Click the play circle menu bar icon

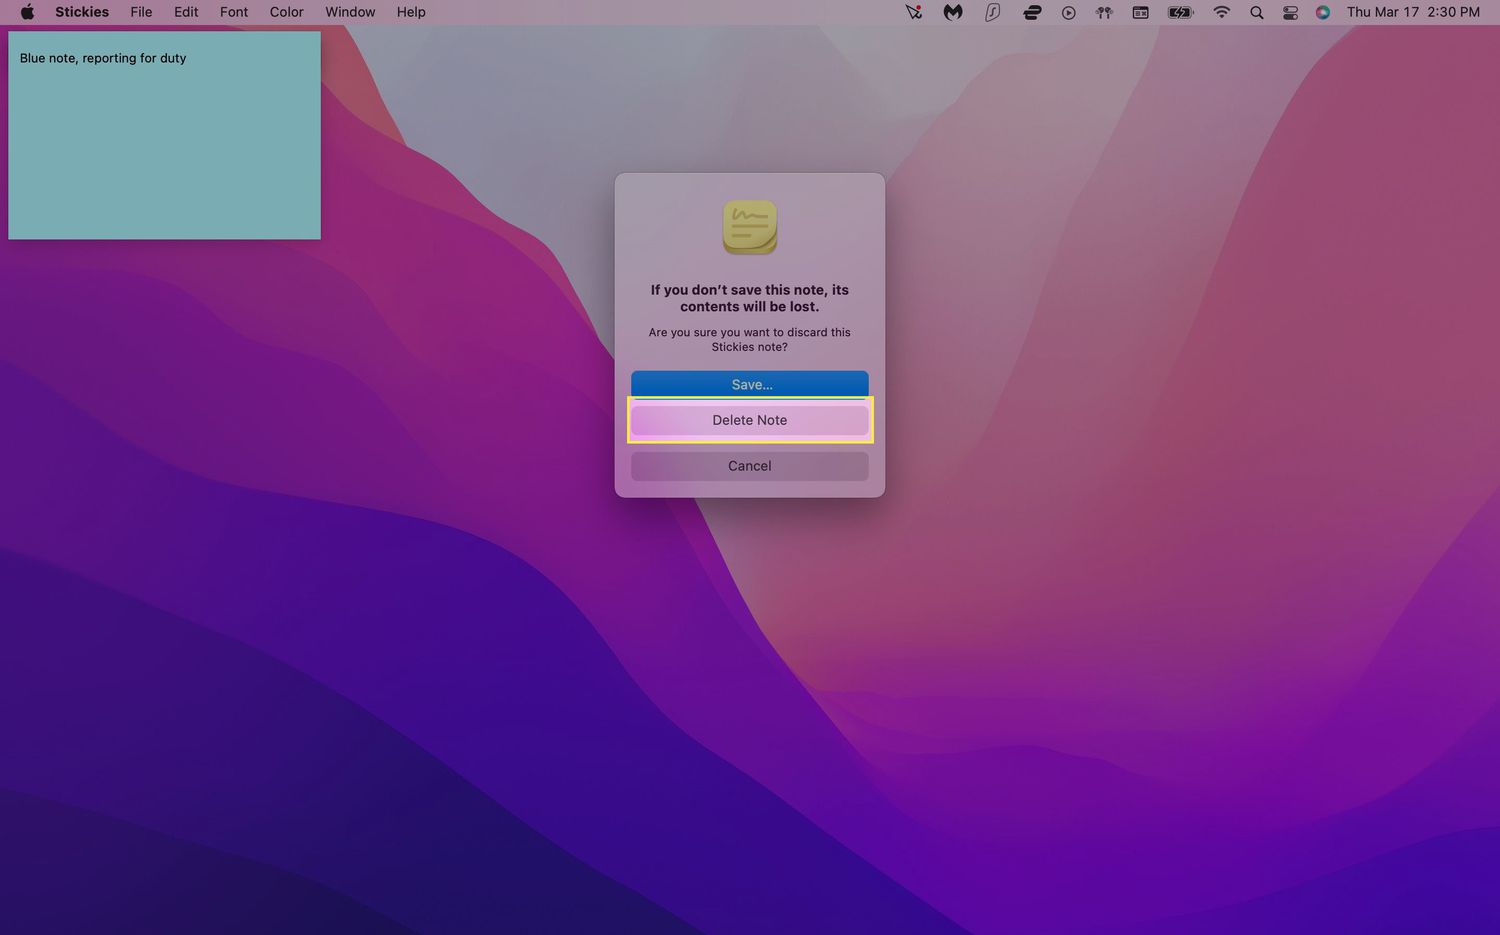pyautogui.click(x=1068, y=12)
